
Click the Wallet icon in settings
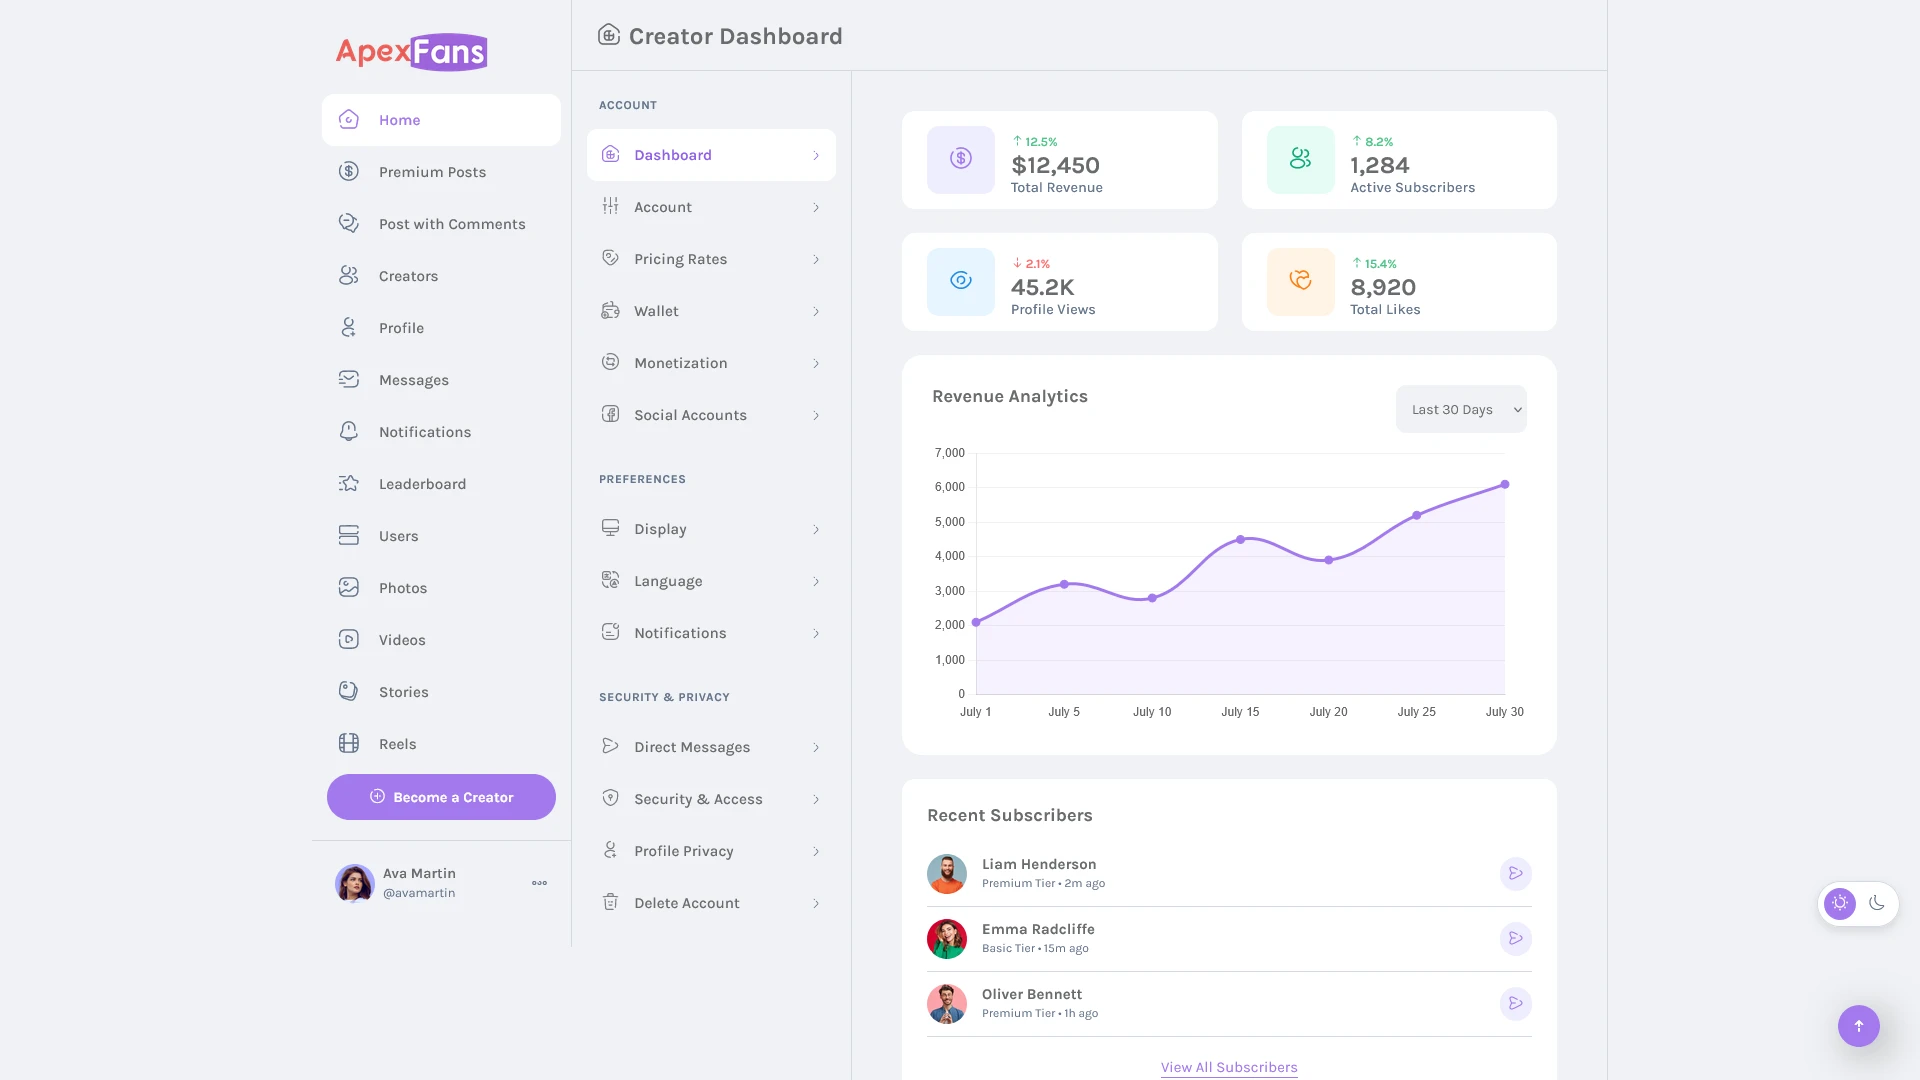(x=610, y=310)
